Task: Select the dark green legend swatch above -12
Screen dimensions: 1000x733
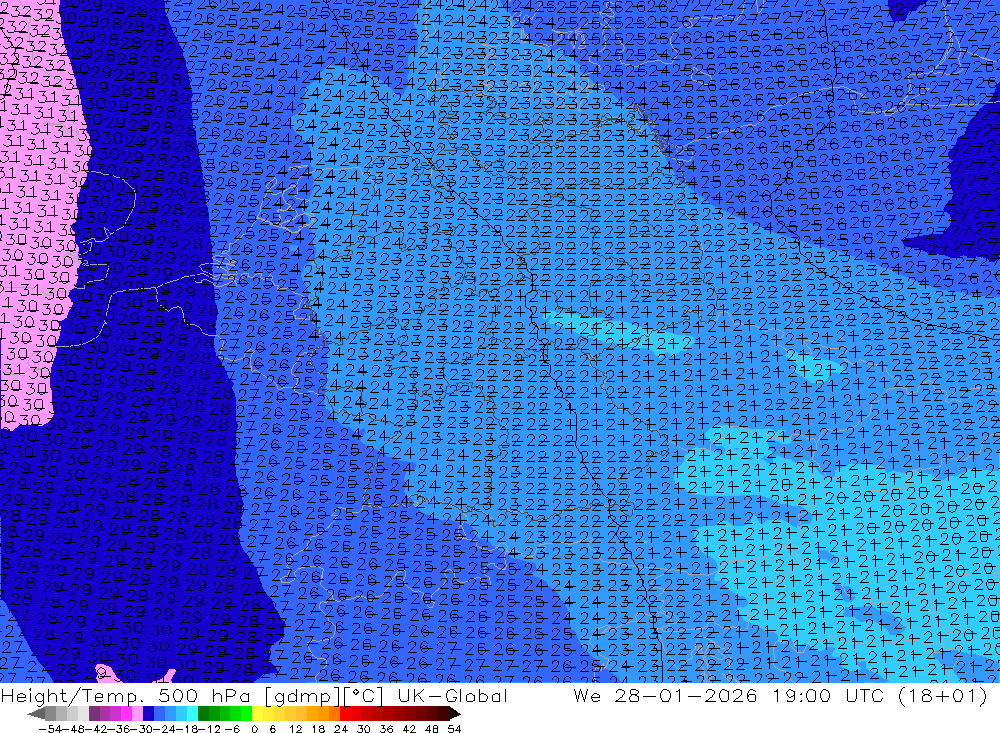Action: (203, 714)
